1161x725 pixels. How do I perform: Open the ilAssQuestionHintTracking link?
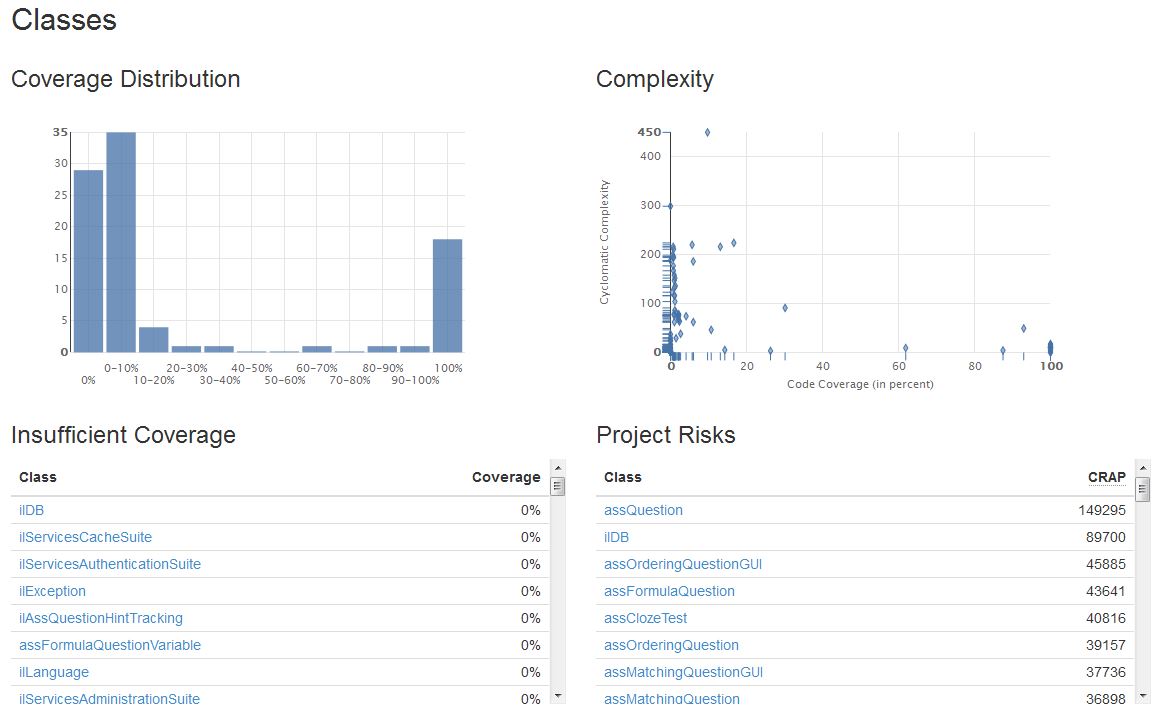tap(101, 618)
